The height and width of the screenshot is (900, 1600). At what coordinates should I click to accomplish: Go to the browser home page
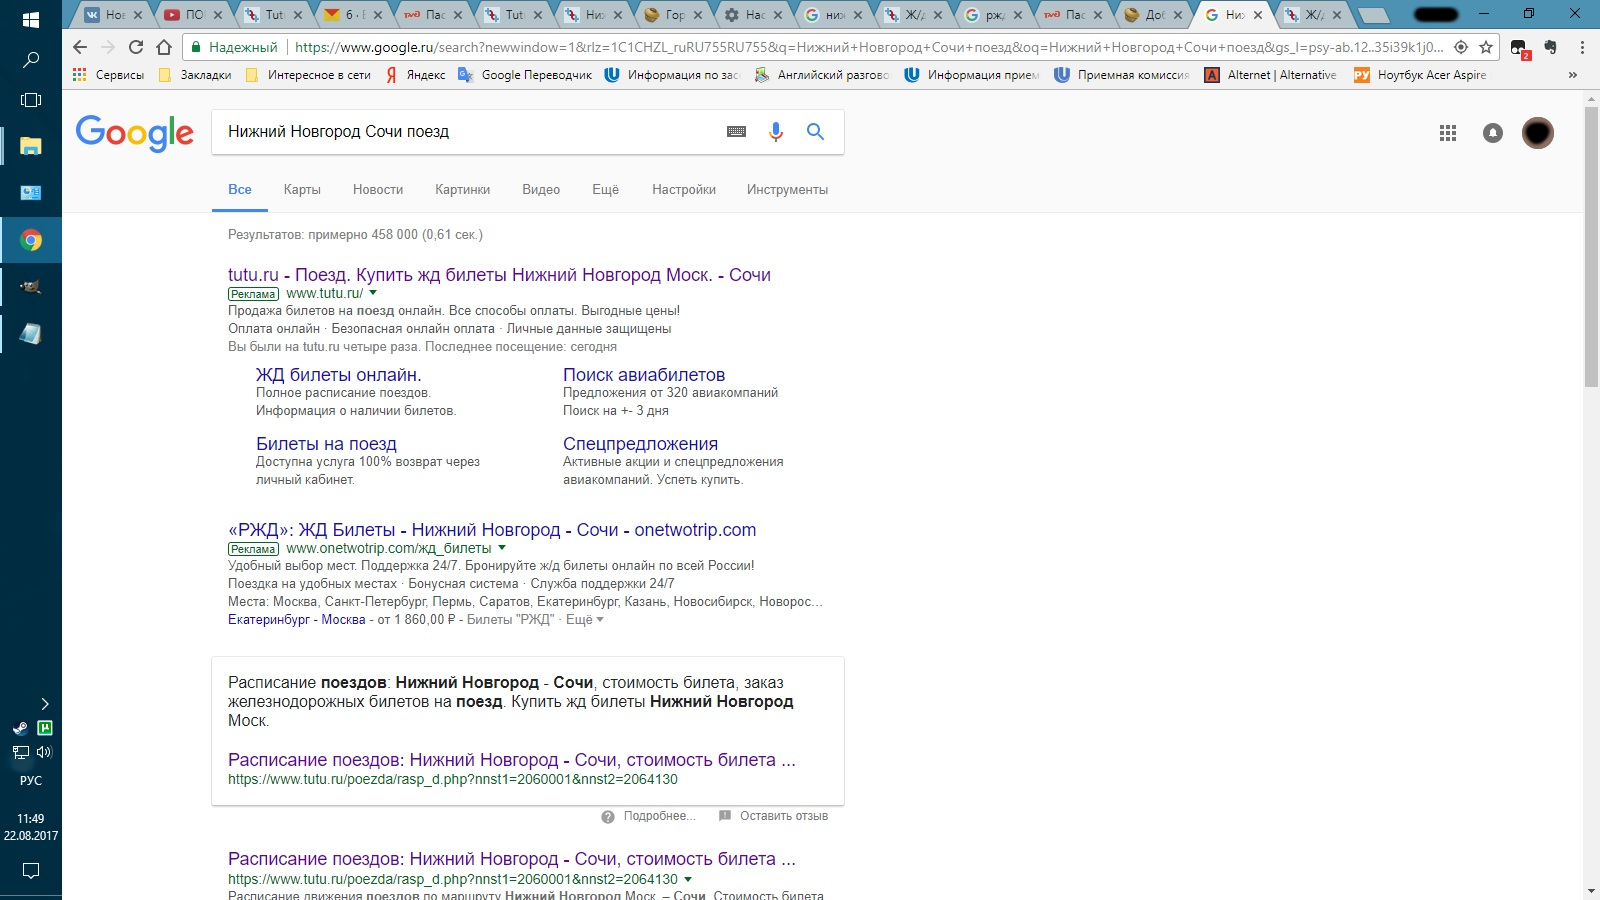tap(164, 47)
